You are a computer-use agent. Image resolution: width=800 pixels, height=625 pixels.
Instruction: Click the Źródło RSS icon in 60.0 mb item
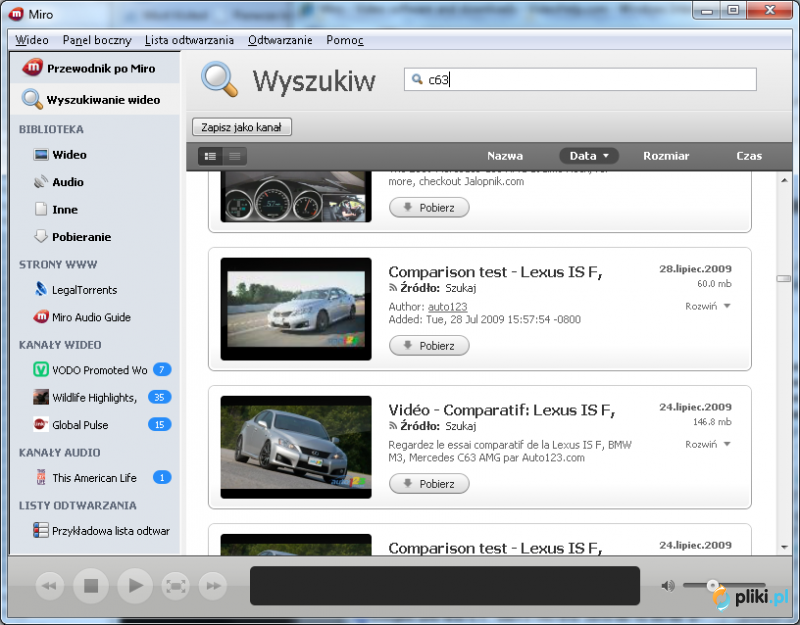[392, 288]
